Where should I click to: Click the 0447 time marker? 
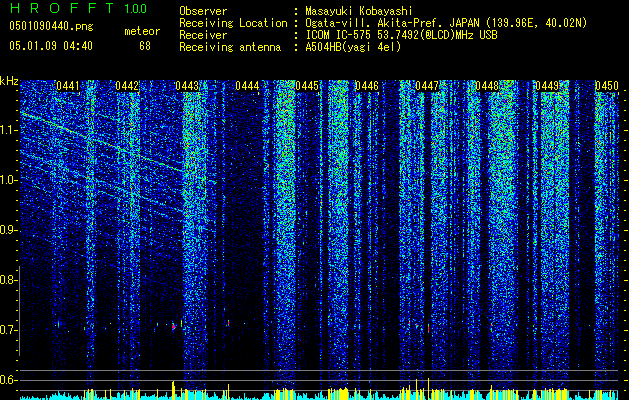click(427, 86)
